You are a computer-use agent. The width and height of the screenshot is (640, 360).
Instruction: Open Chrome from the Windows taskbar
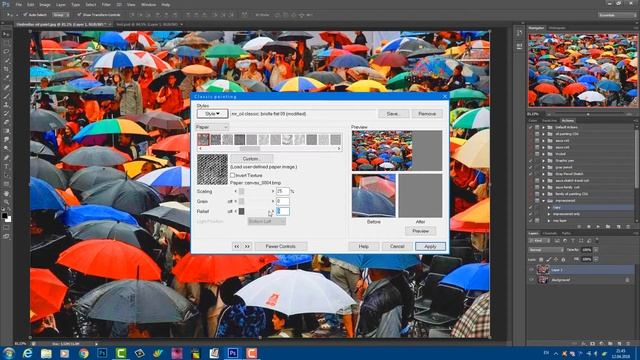[x=84, y=353]
